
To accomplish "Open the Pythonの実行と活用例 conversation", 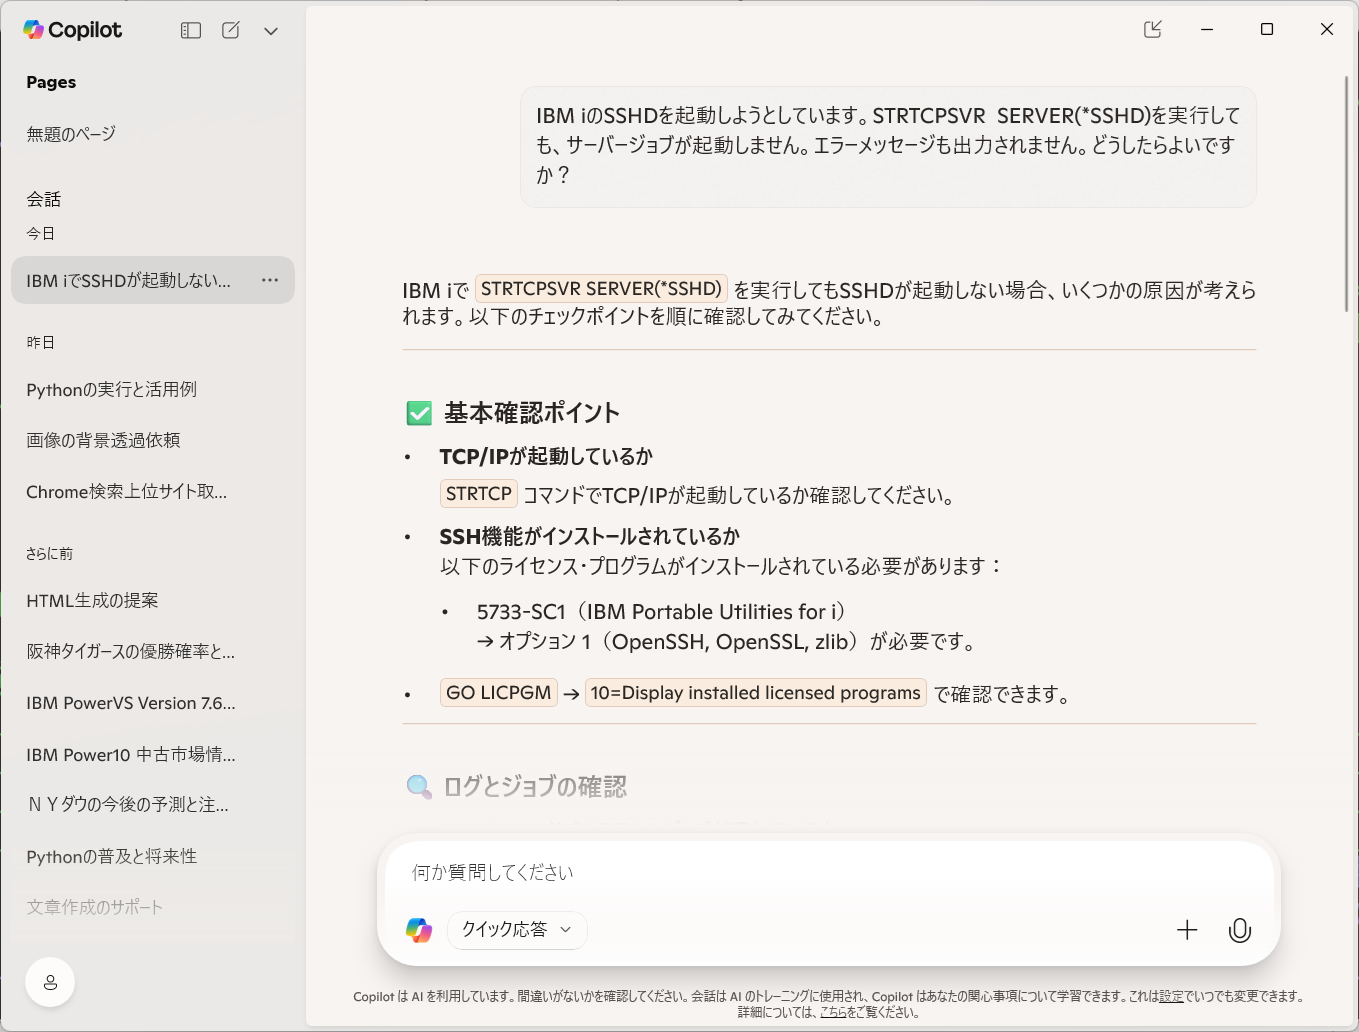I will pyautogui.click(x=111, y=390).
